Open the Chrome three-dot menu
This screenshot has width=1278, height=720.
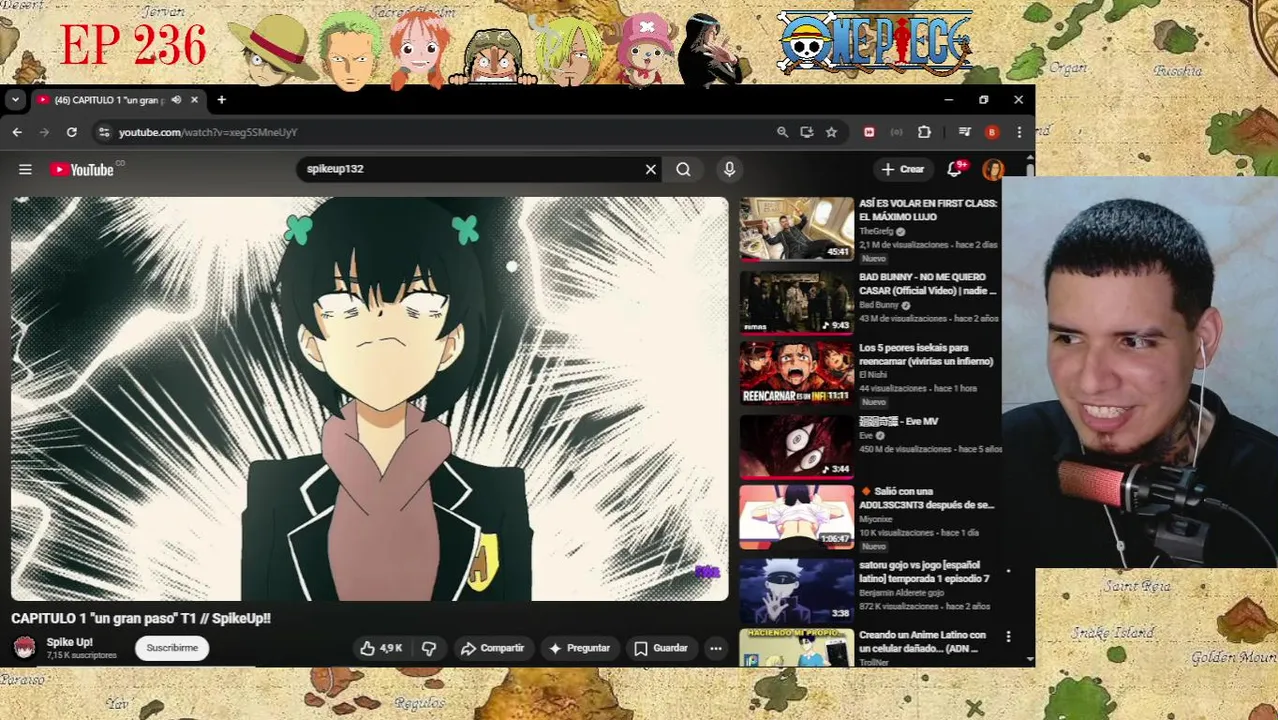coord(1019,132)
